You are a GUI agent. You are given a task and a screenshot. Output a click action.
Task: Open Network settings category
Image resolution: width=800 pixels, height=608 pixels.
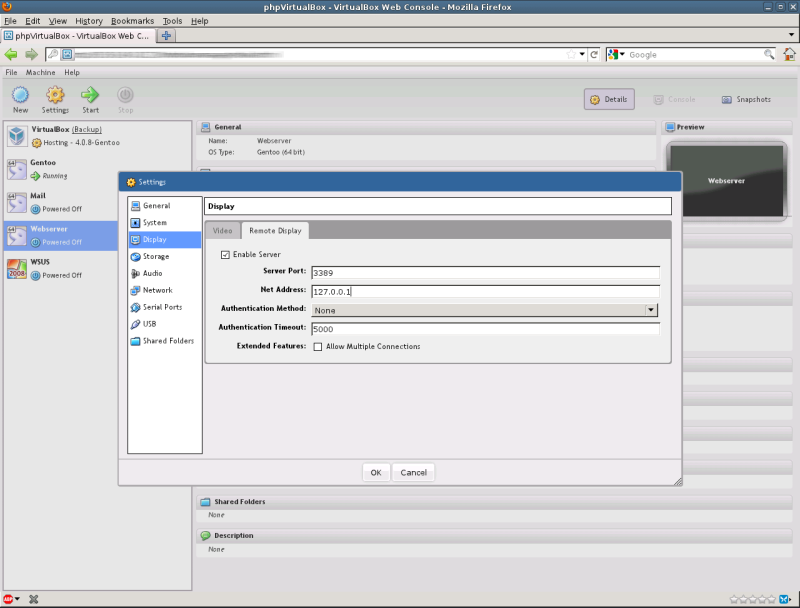[x=164, y=290]
